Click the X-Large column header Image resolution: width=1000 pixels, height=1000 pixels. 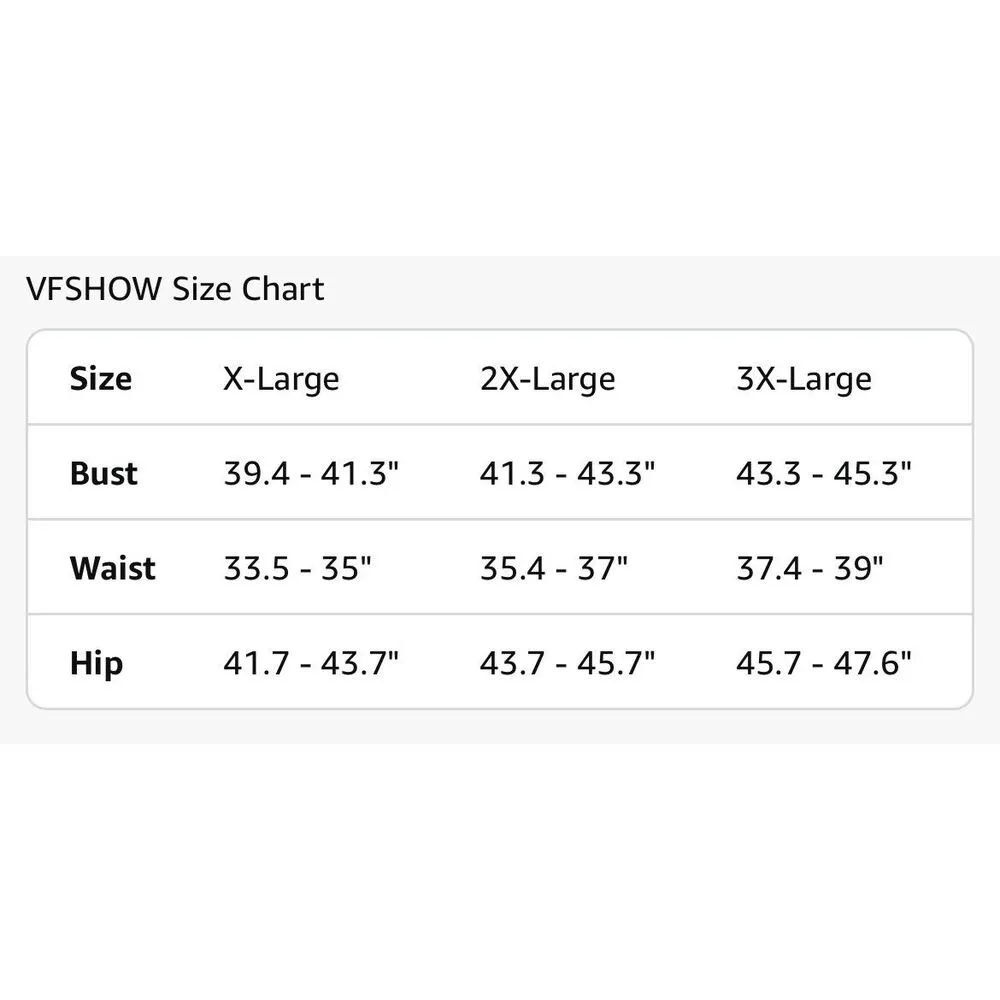coord(281,379)
